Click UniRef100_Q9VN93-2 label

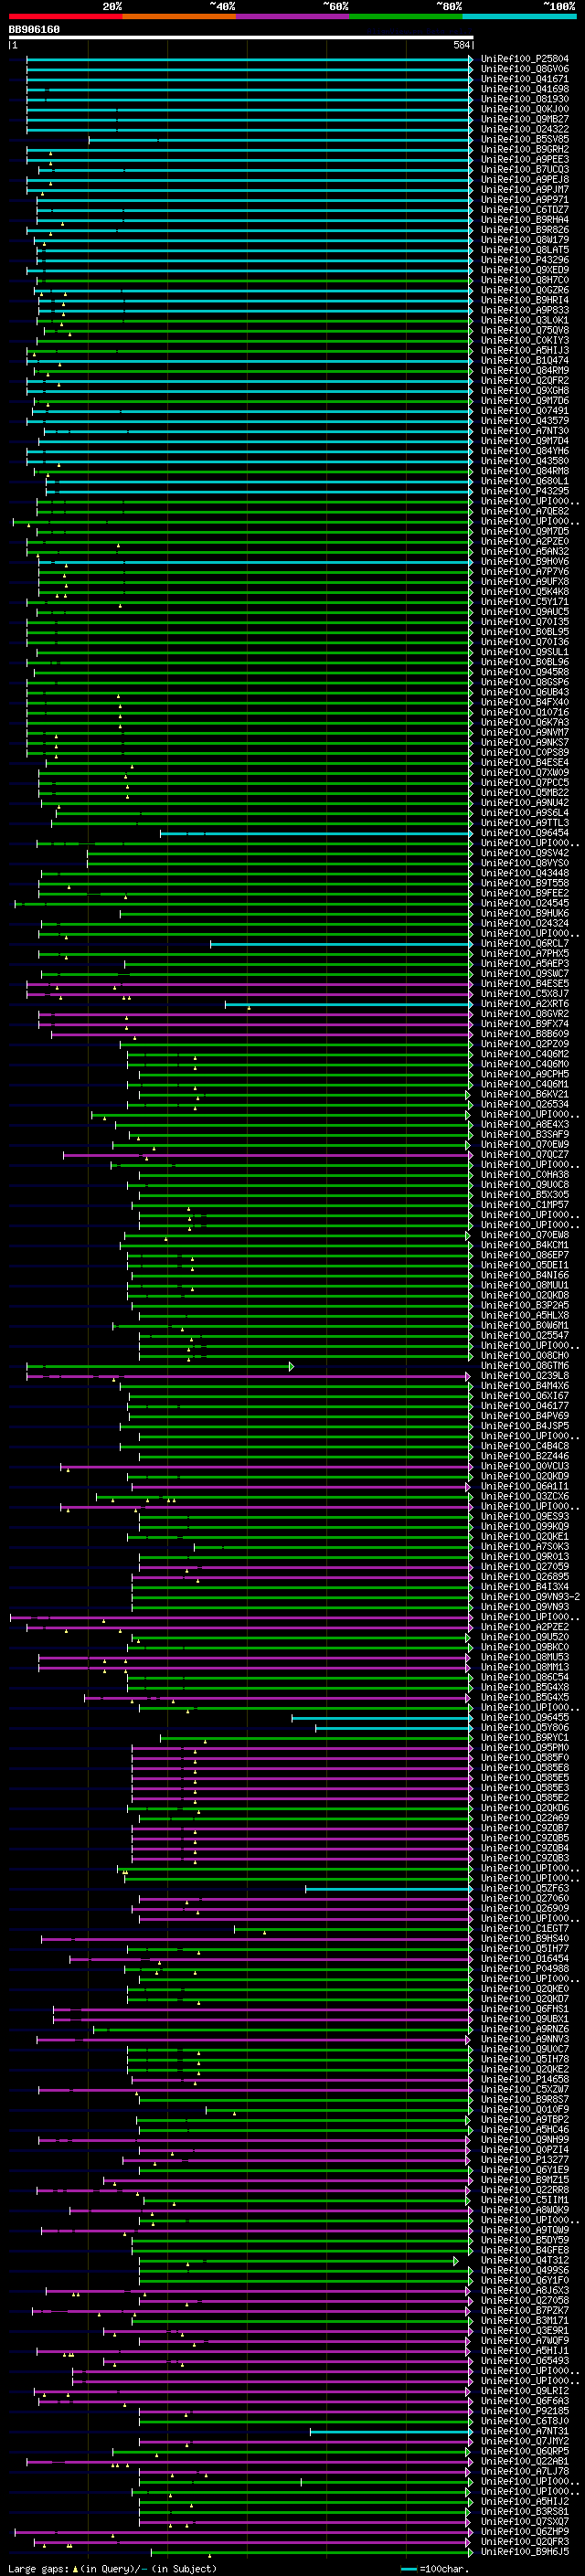pyautogui.click(x=530, y=1597)
